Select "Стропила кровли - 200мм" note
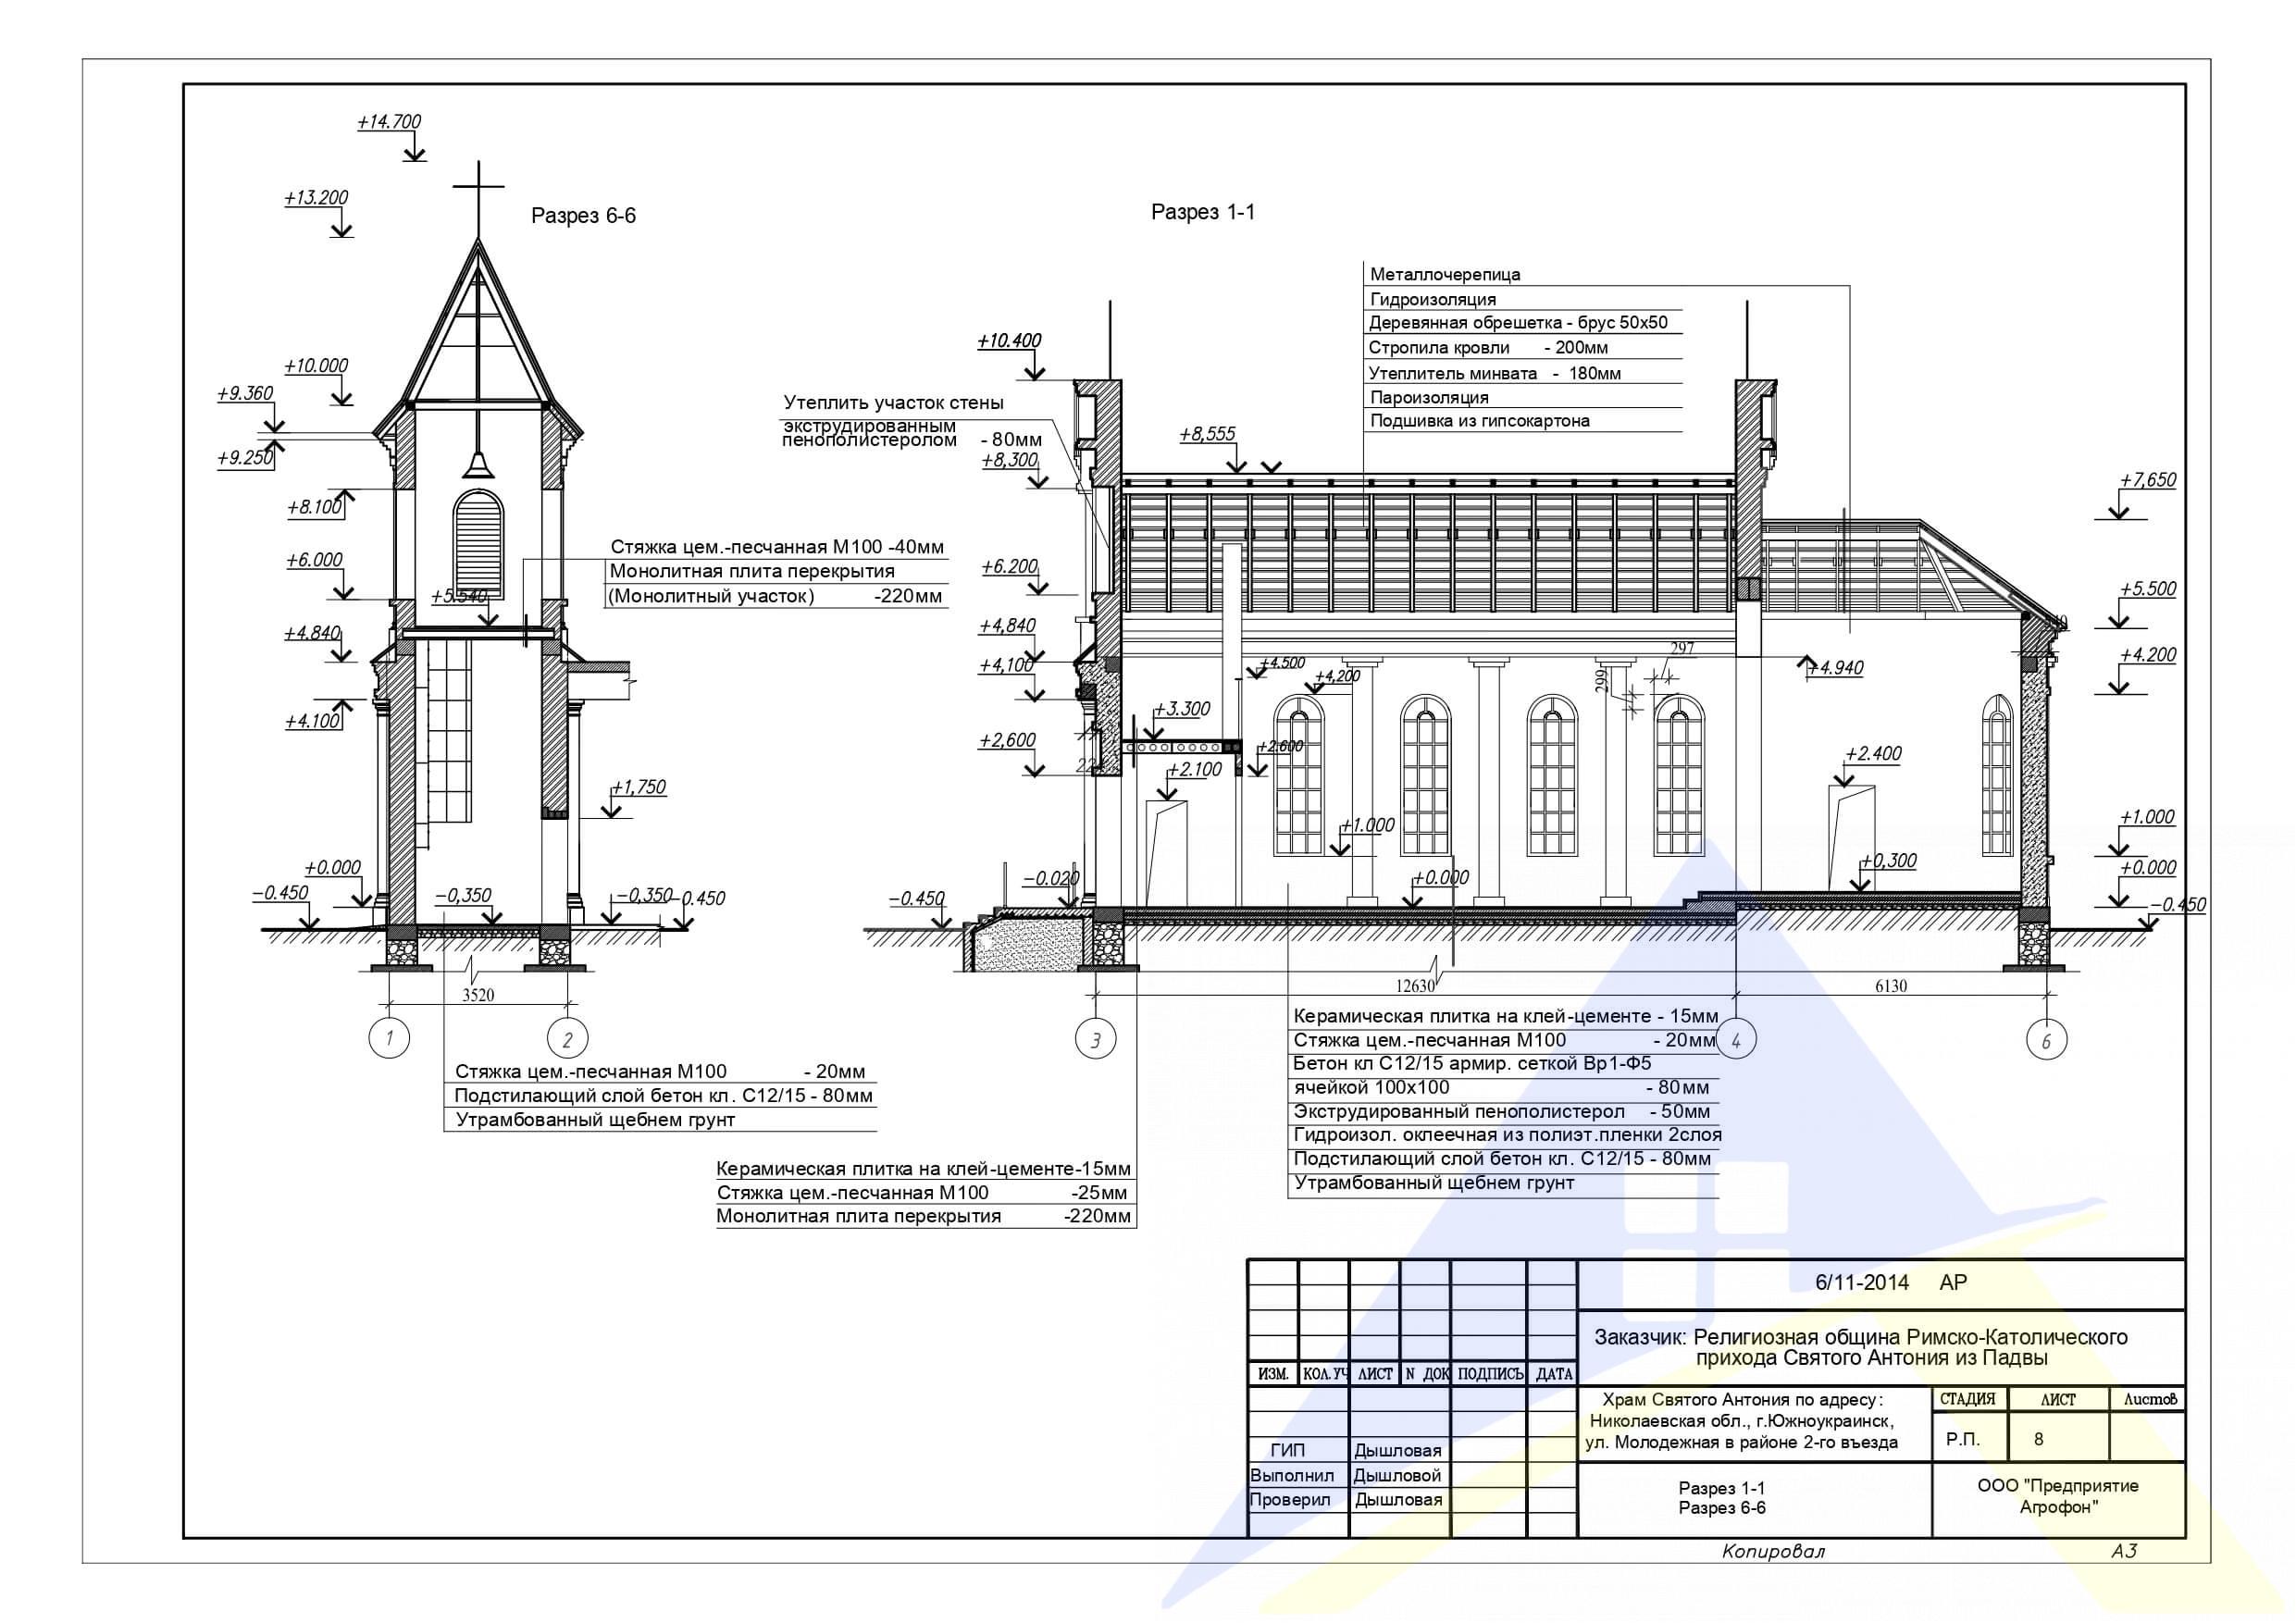The height and width of the screenshot is (1623, 2296). pos(1488,348)
